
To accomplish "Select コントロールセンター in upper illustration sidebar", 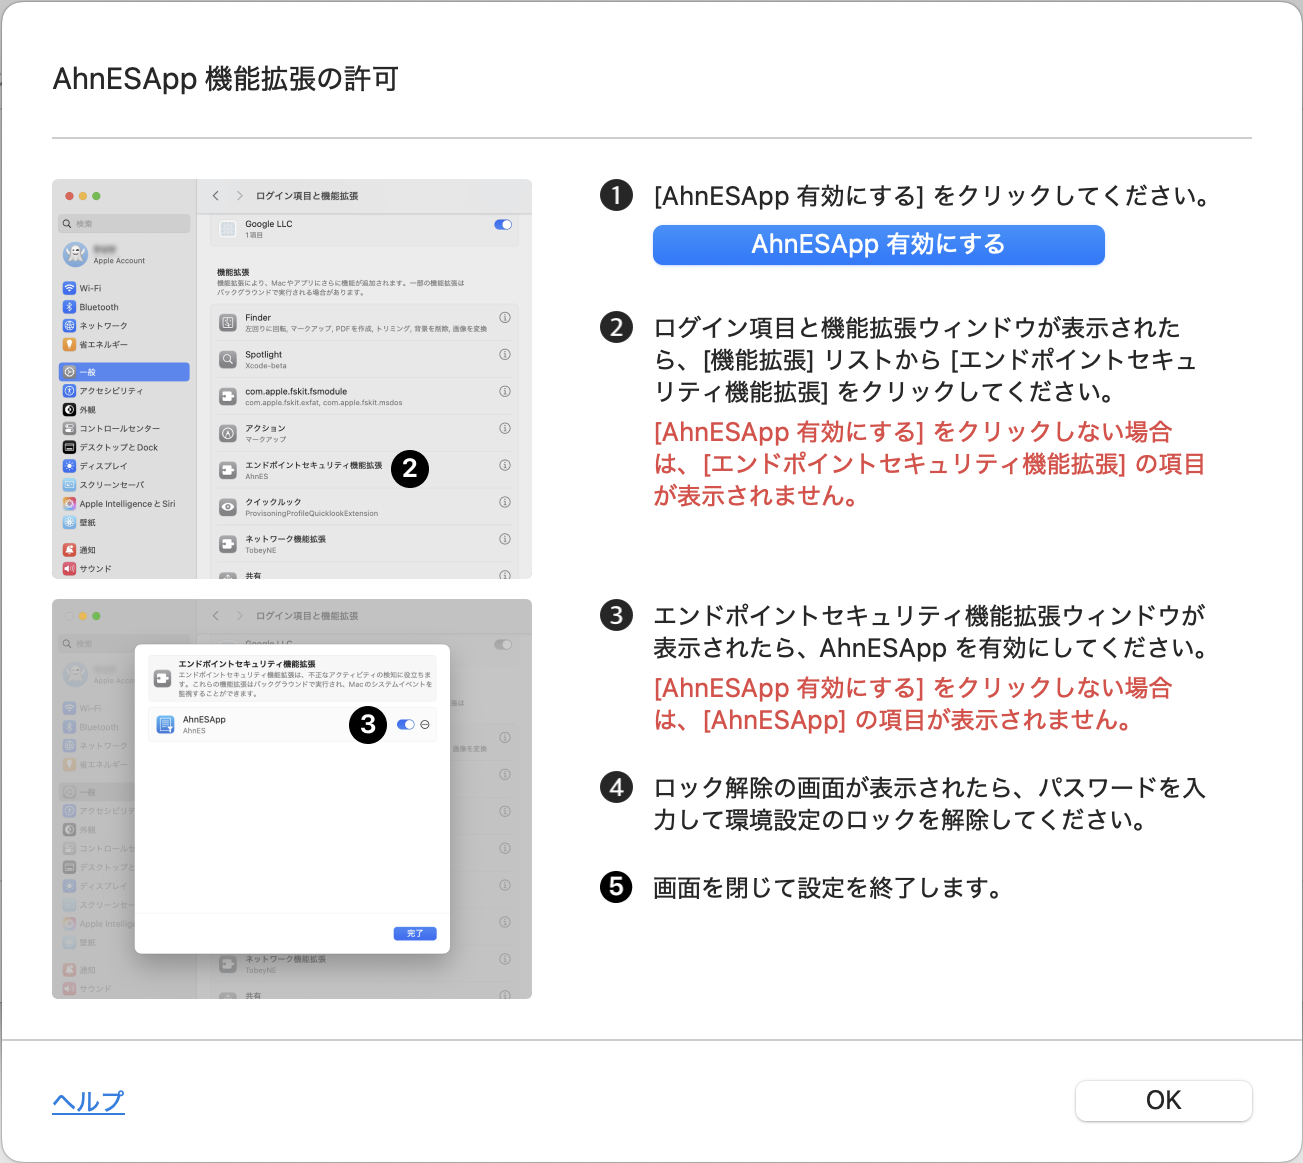I will coord(124,428).
